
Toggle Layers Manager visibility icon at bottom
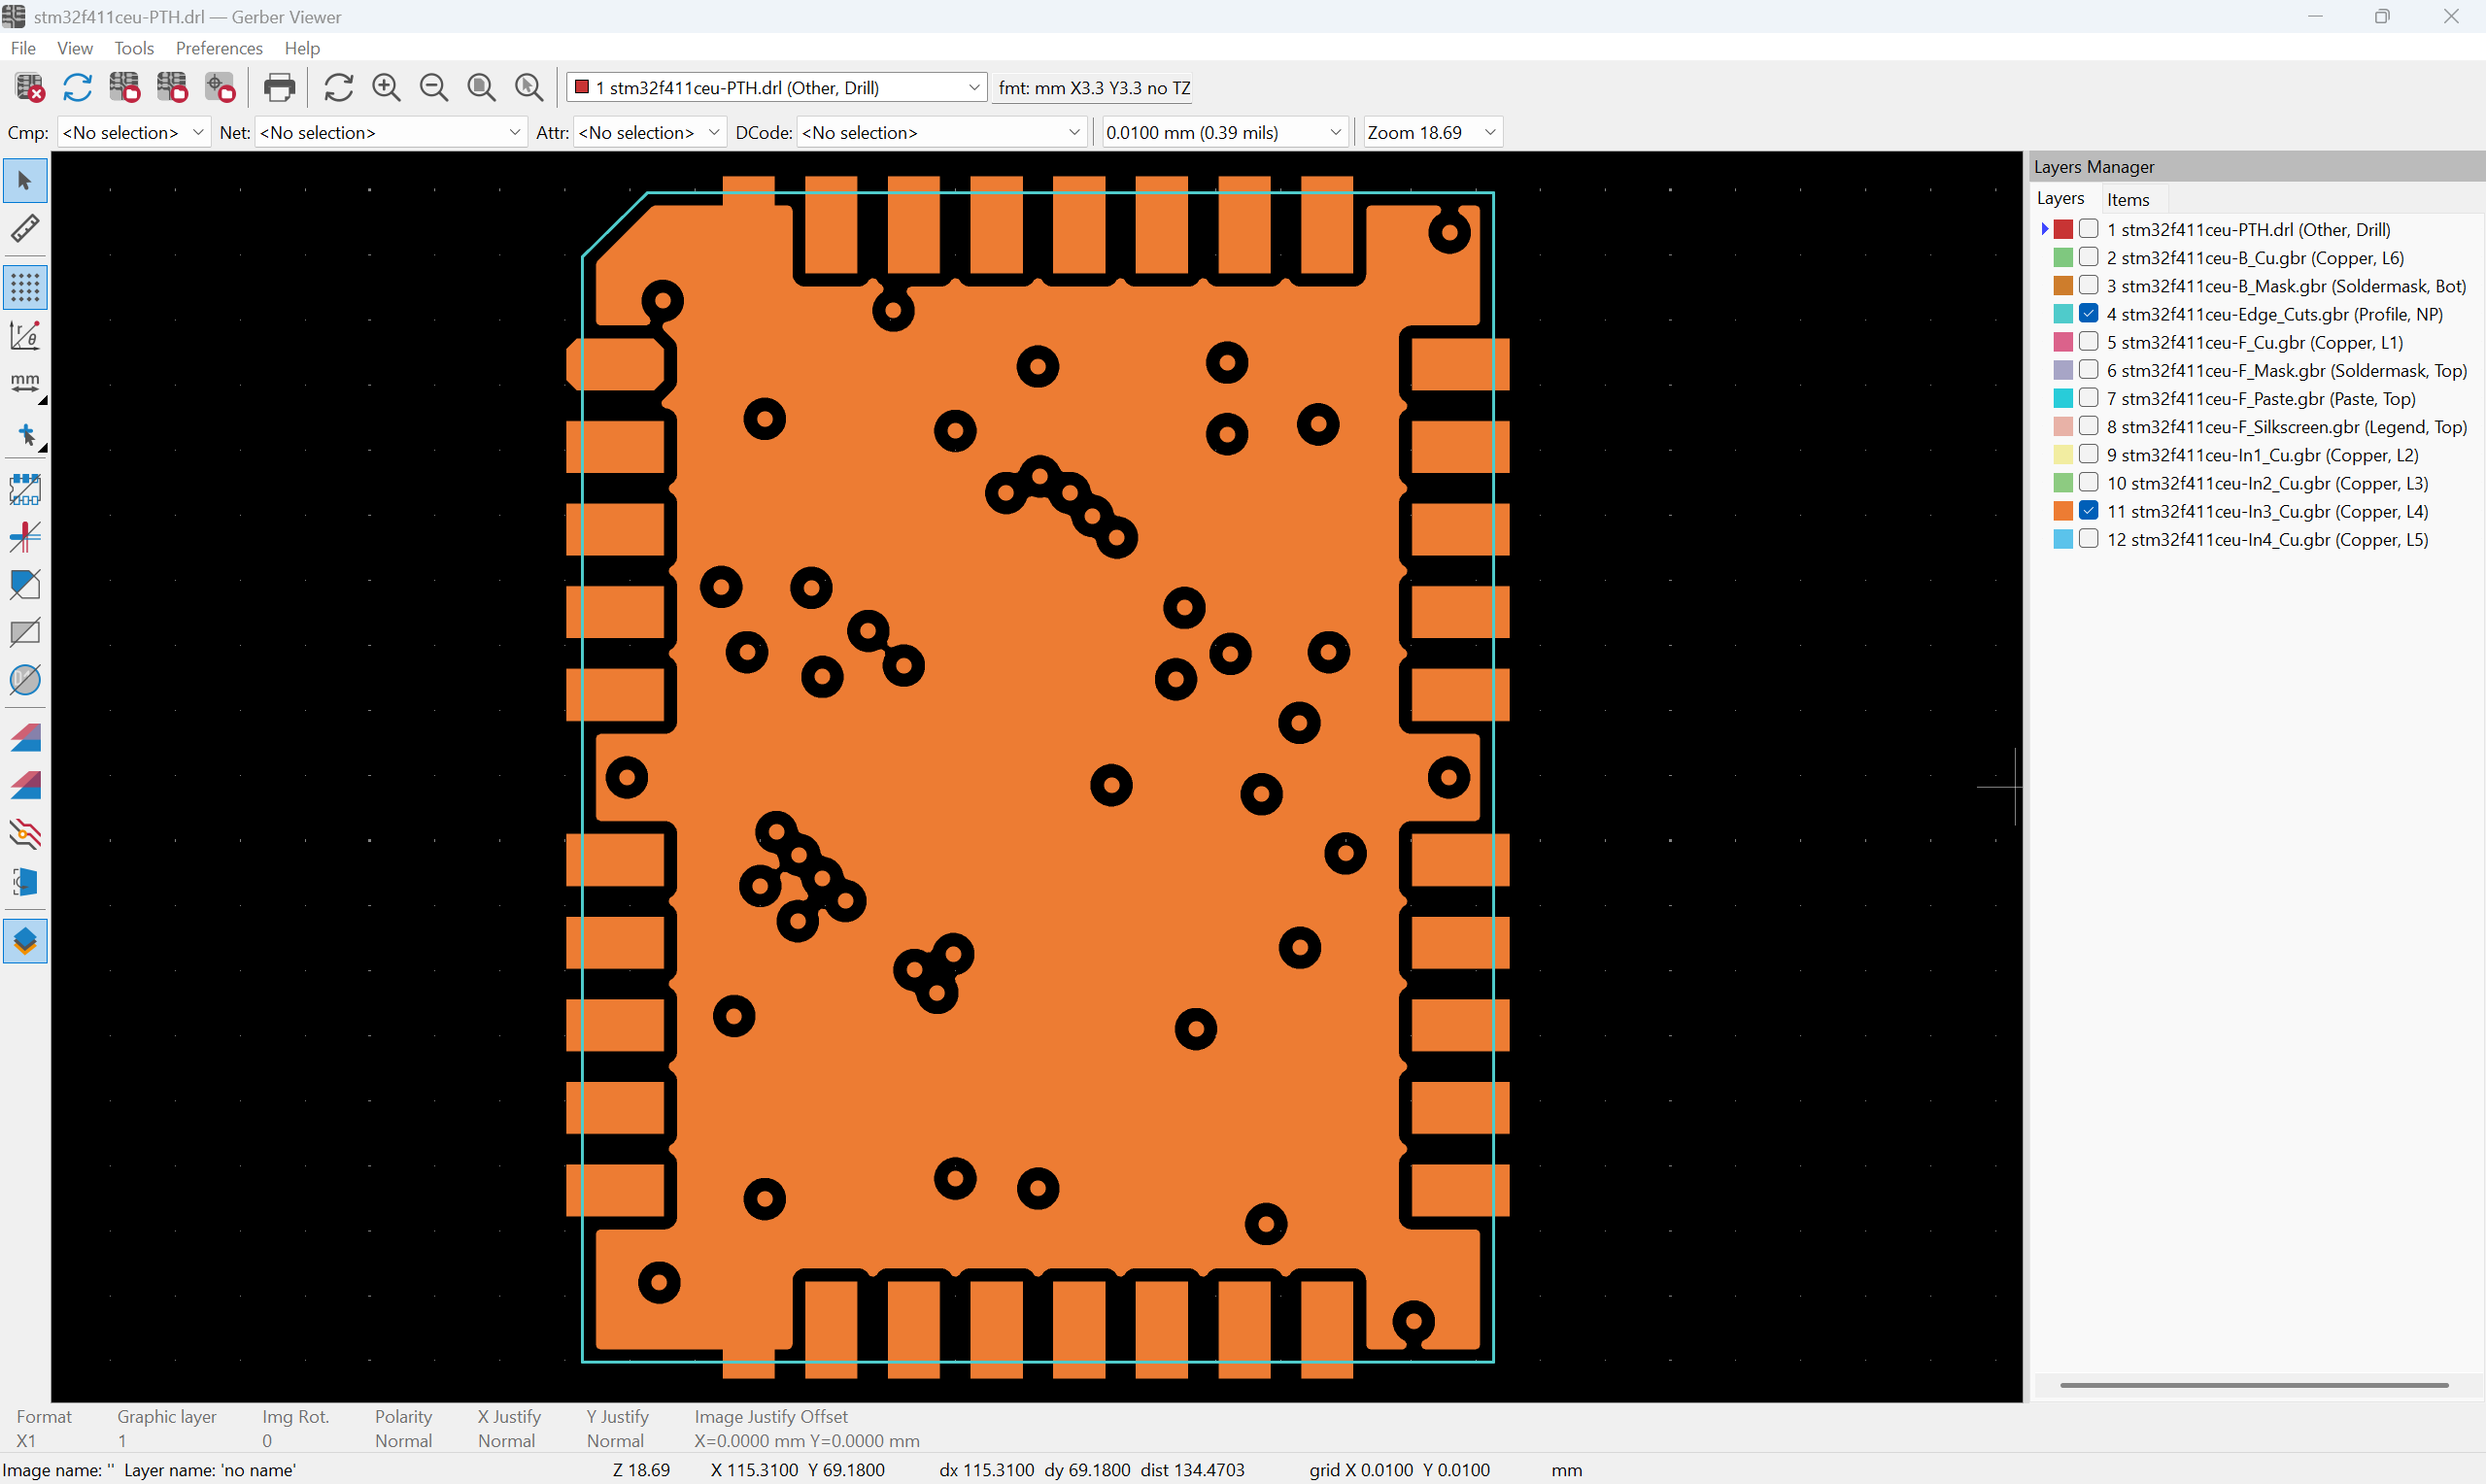pos(25,942)
